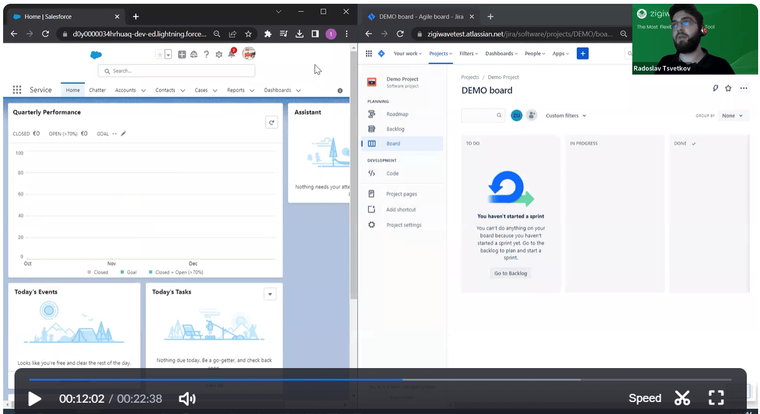Open Chrome three-dot menu in Salesforce window

tap(347, 34)
